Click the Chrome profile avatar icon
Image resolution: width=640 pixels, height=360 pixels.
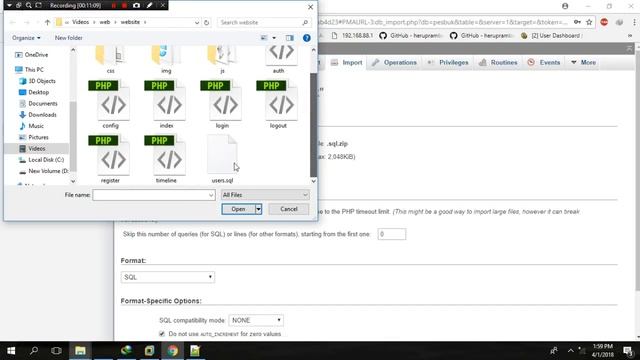coord(565,6)
